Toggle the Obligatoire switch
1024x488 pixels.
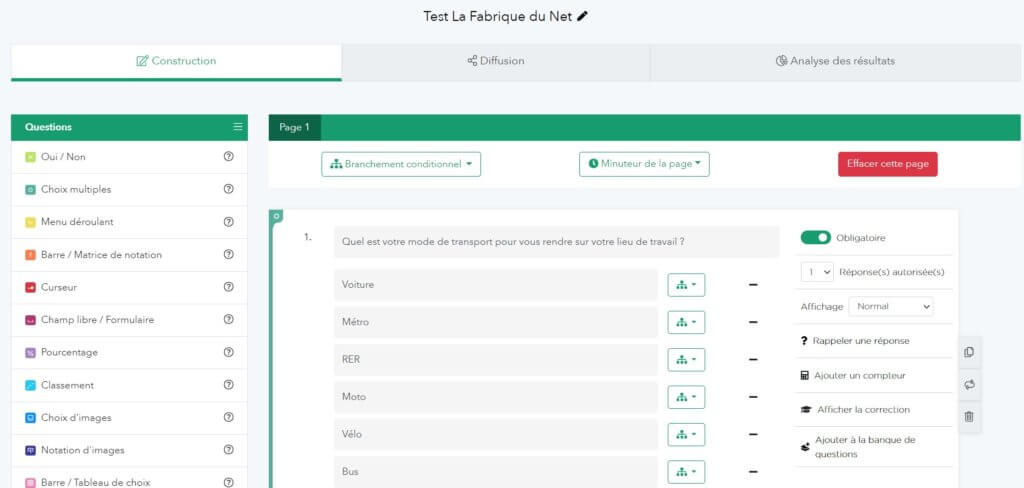815,238
